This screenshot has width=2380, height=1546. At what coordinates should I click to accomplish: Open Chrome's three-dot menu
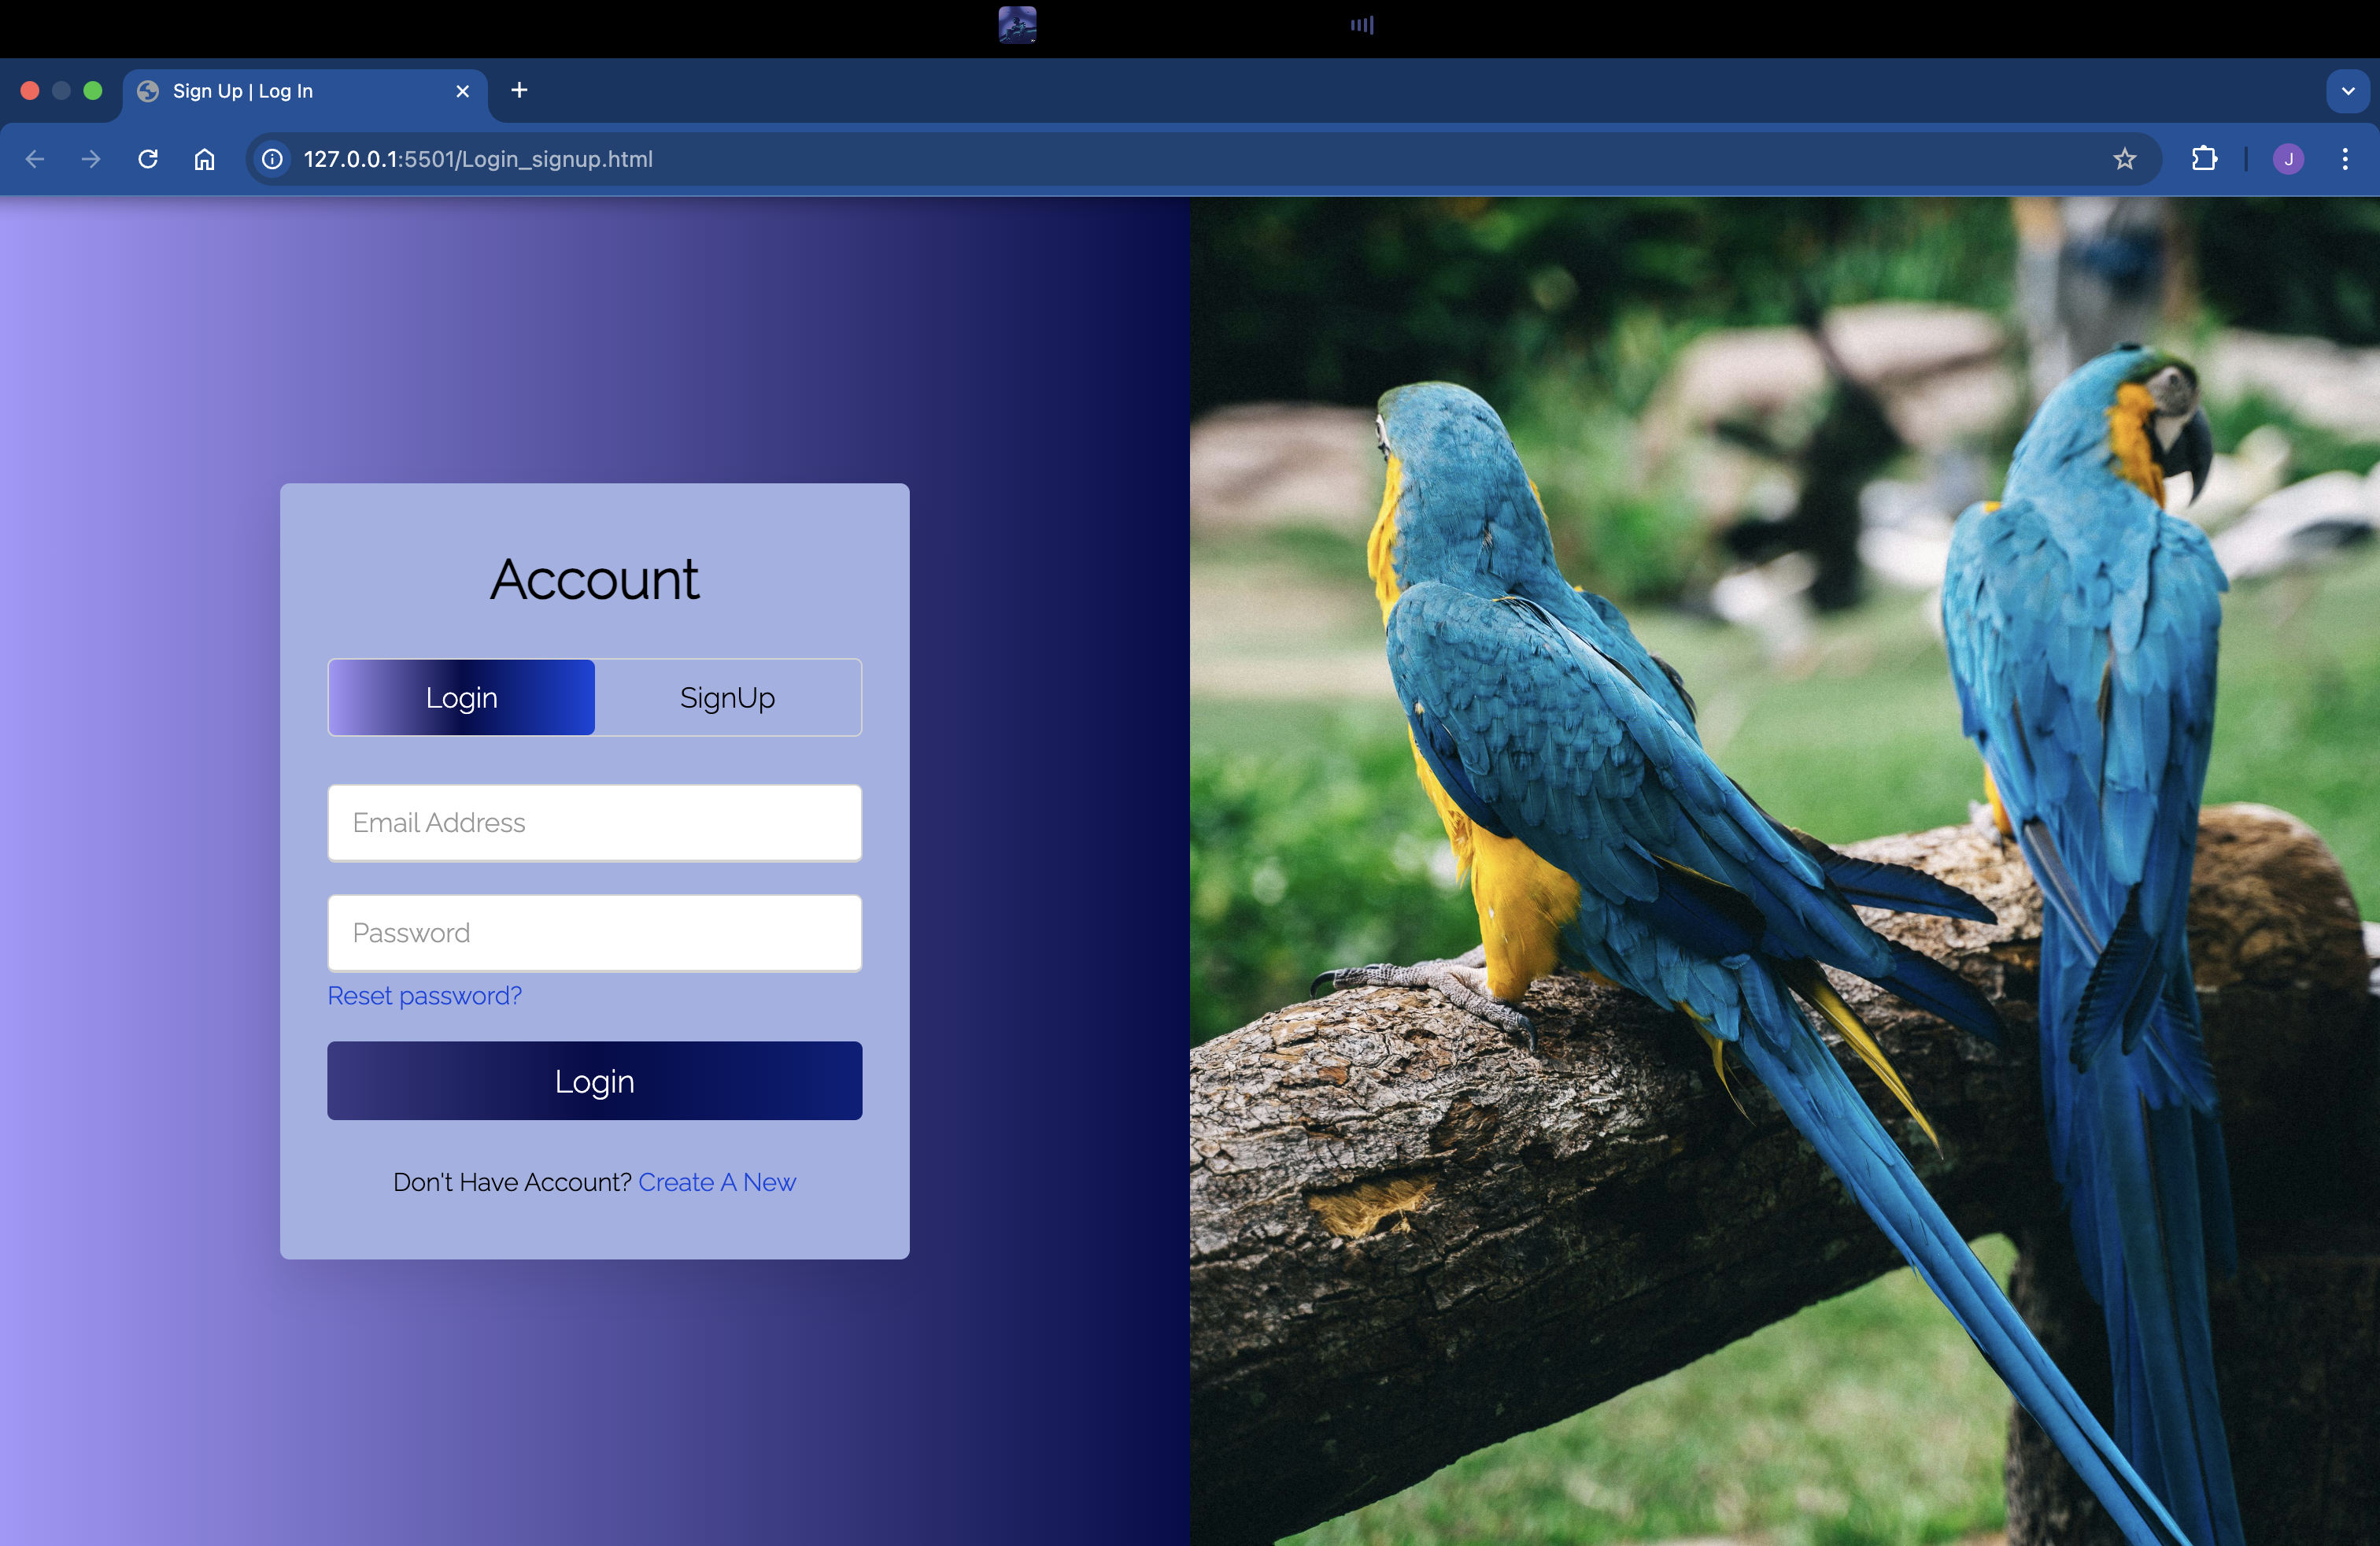2344,159
